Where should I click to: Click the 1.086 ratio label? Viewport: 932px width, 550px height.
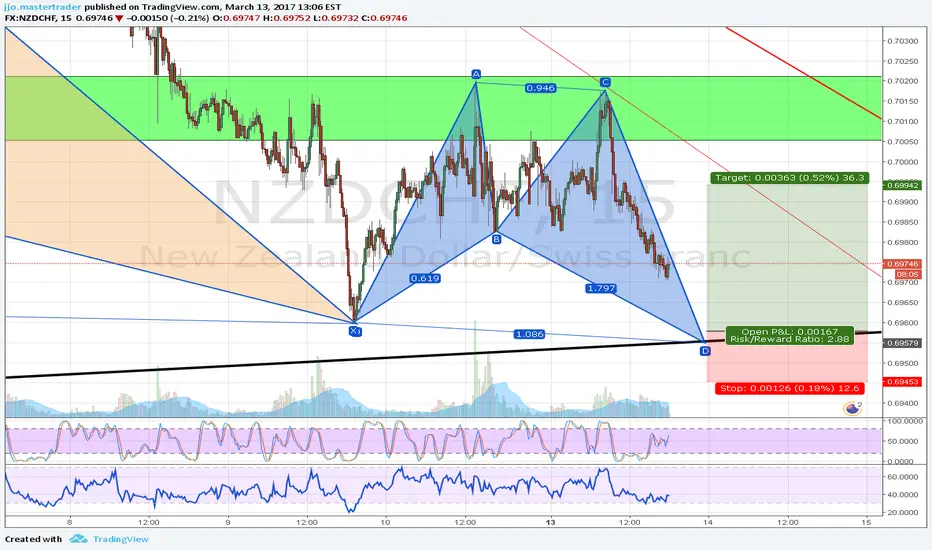pyautogui.click(x=530, y=334)
